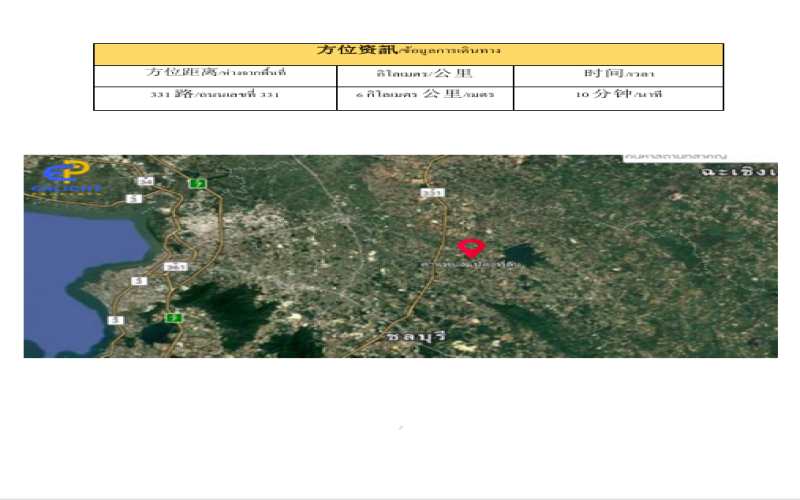
Task: Click the green route 7 shield near route 34
Action: (x=198, y=182)
